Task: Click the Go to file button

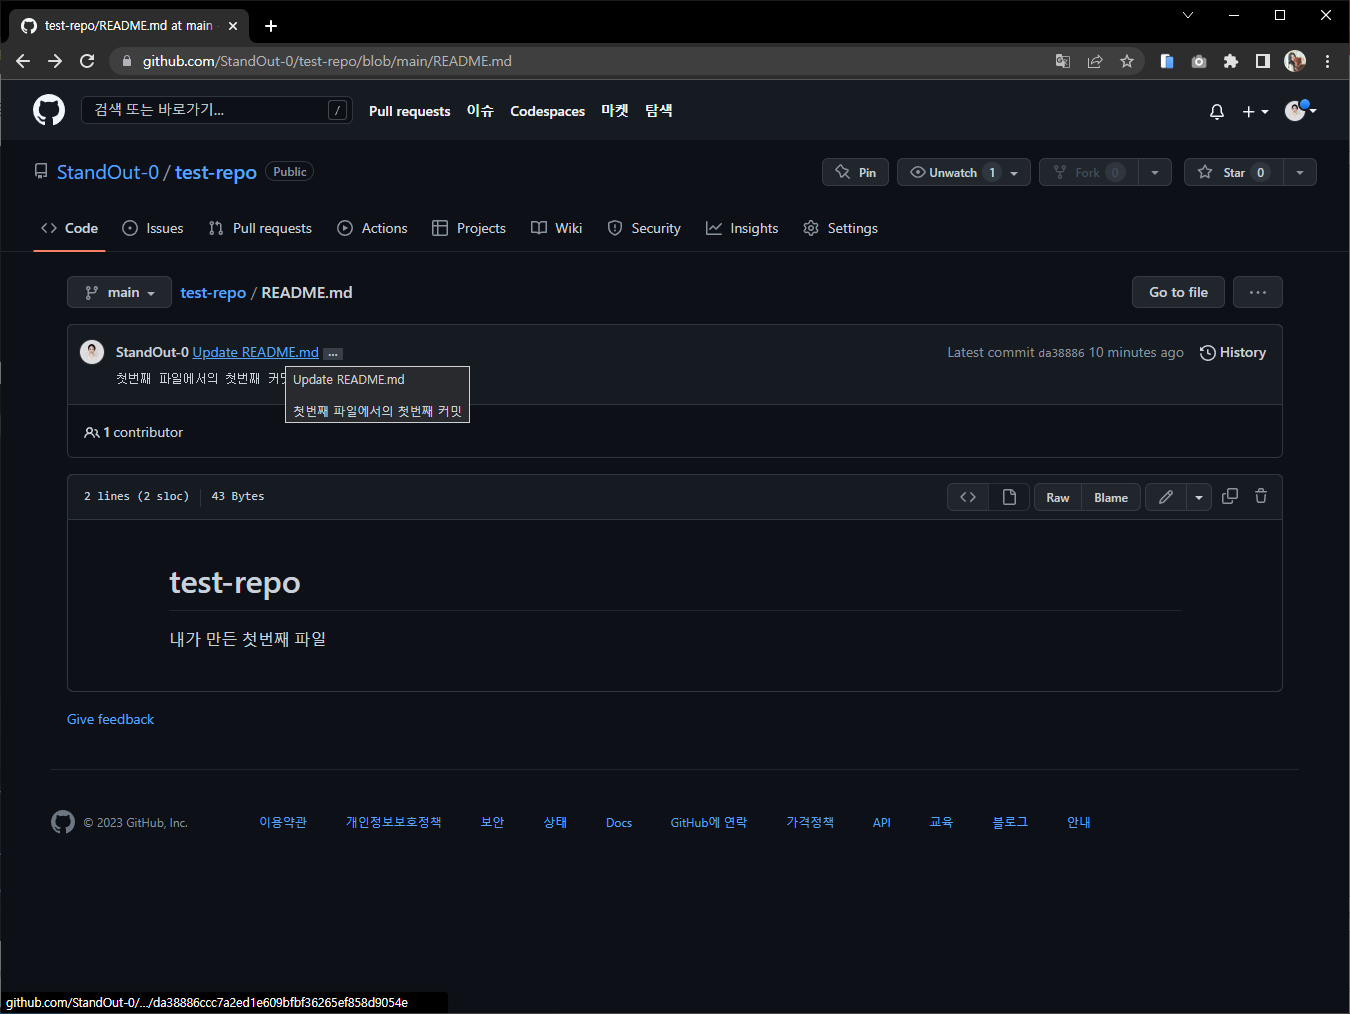Action: pyautogui.click(x=1178, y=292)
